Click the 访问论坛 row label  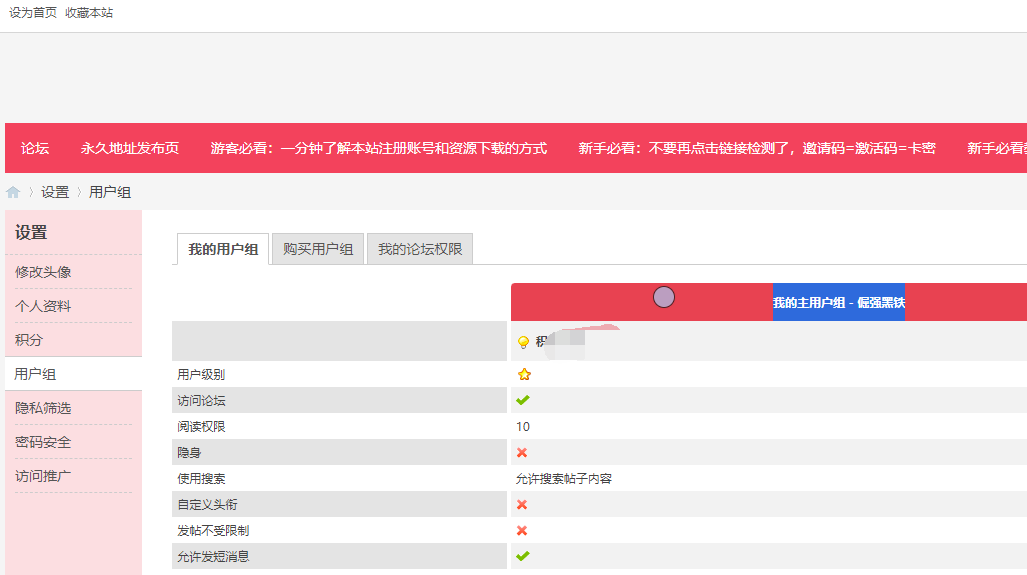coord(201,400)
